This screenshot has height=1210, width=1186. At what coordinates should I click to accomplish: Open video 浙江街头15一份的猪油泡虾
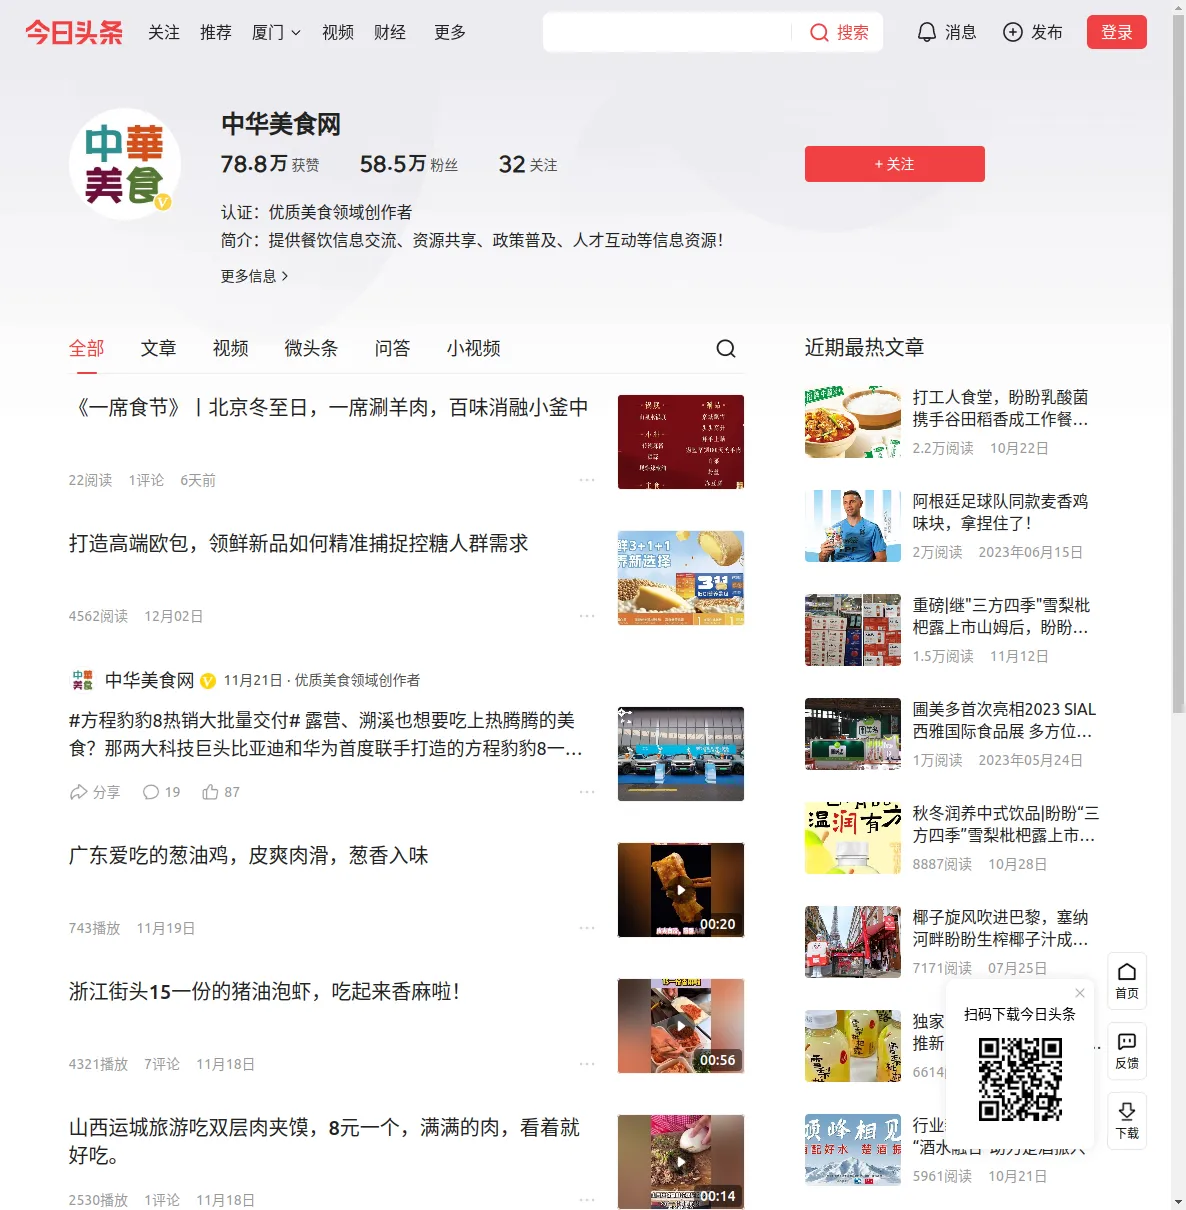265,992
